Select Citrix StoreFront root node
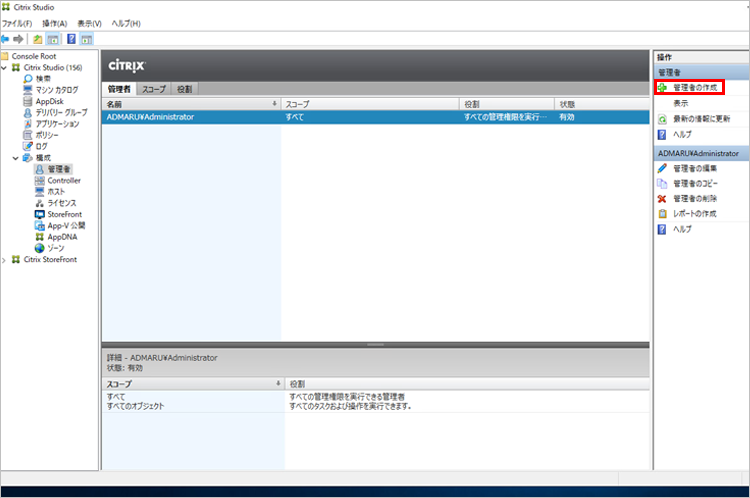The width and height of the screenshot is (750, 498). [50, 259]
